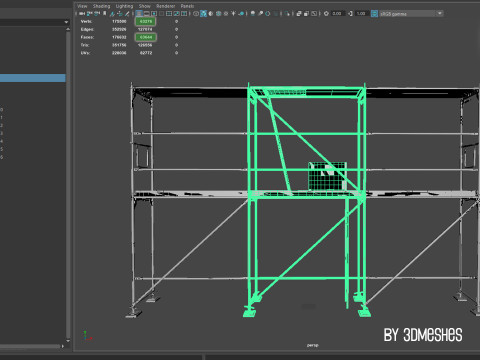Click the 'Tris:' poly count label
This screenshot has height=360, width=480.
tap(85, 45)
